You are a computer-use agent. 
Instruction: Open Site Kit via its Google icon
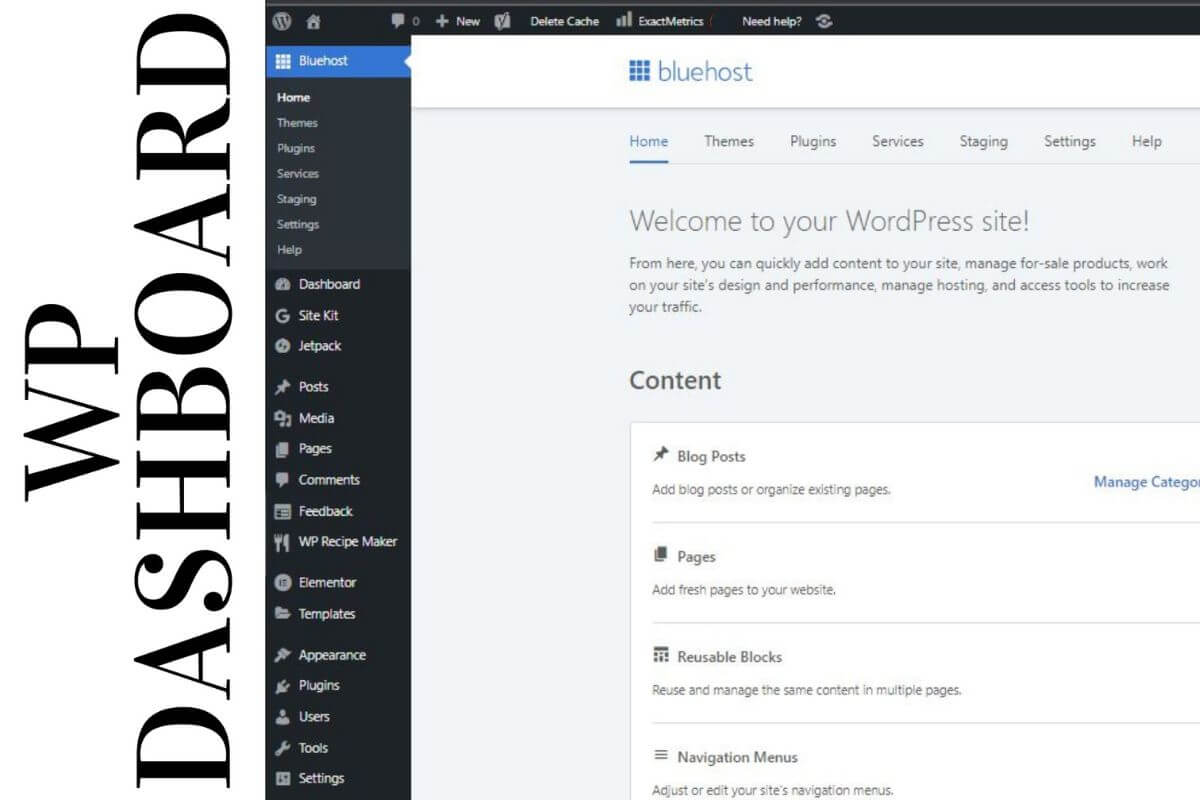pyautogui.click(x=283, y=314)
